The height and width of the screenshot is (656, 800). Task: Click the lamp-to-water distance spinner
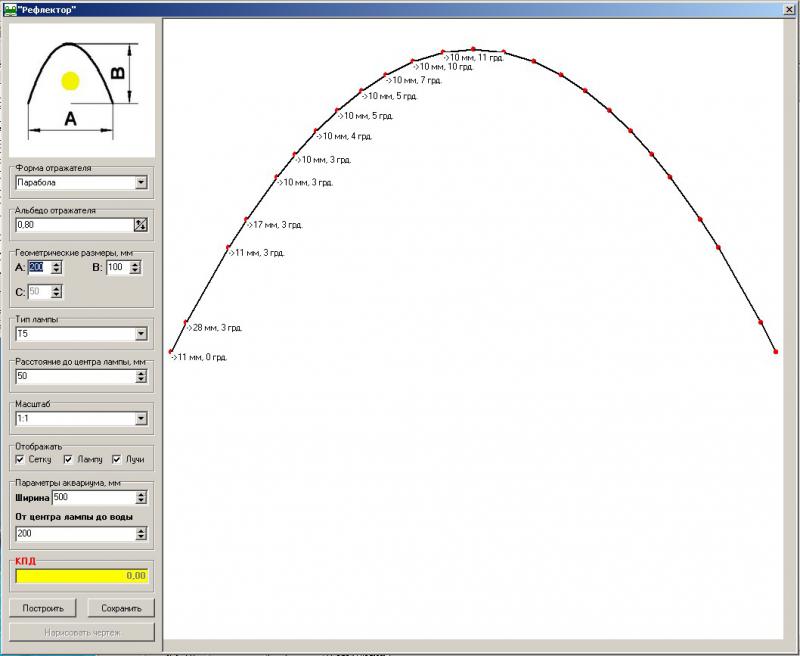click(141, 534)
